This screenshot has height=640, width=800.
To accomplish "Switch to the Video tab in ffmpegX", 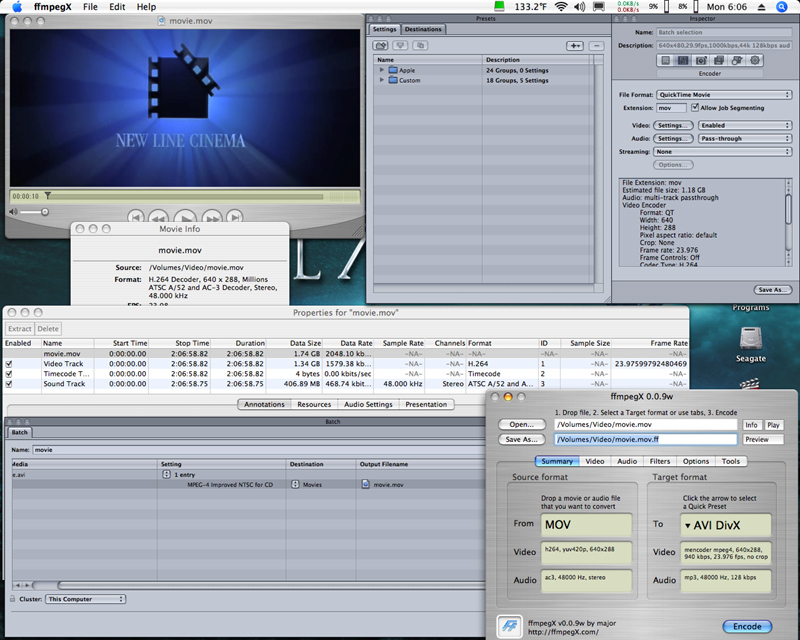I will point(594,461).
